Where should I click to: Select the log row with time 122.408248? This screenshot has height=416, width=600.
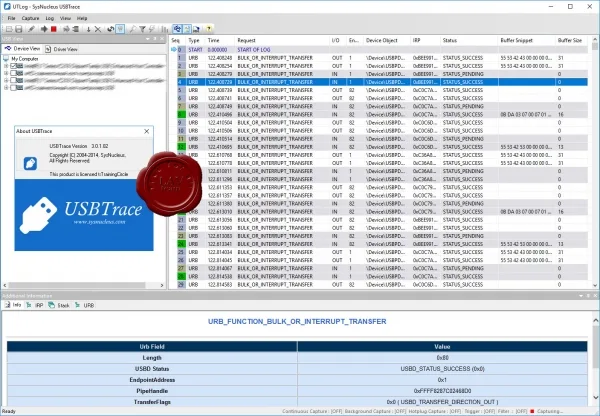click(x=379, y=58)
